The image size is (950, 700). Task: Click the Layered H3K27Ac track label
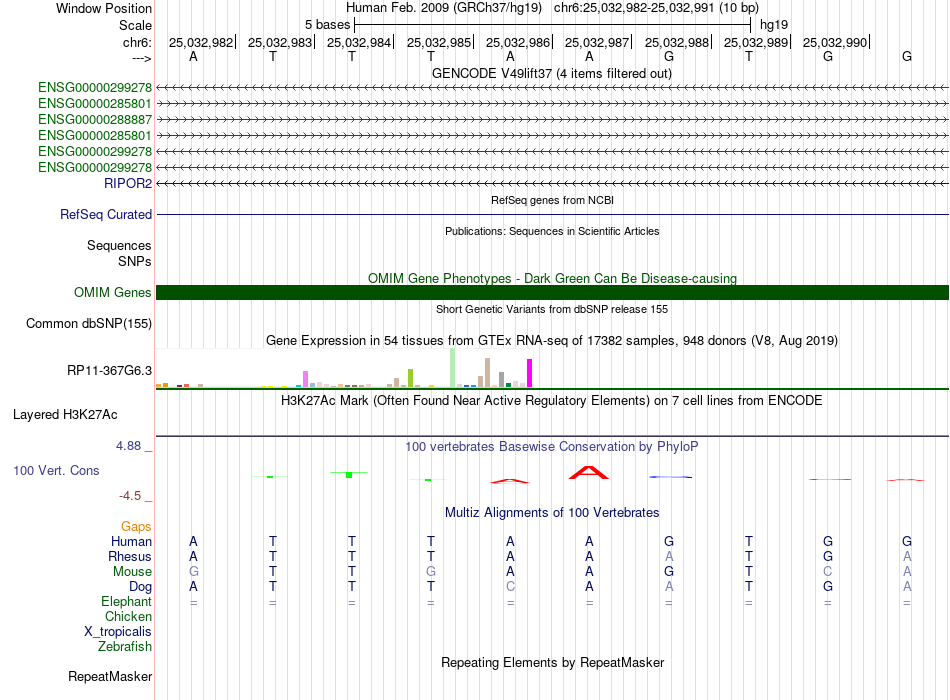pyautogui.click(x=65, y=415)
